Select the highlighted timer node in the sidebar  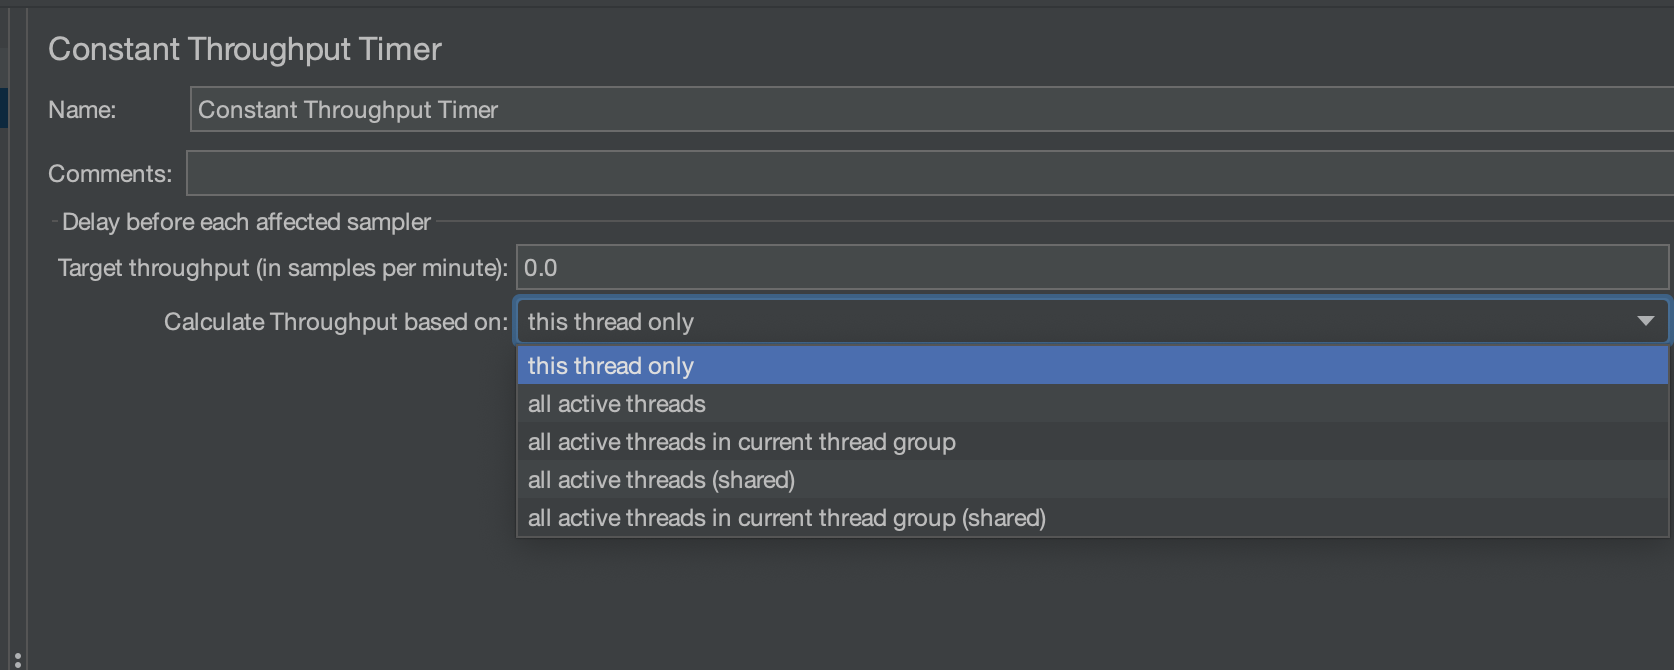coord(5,108)
